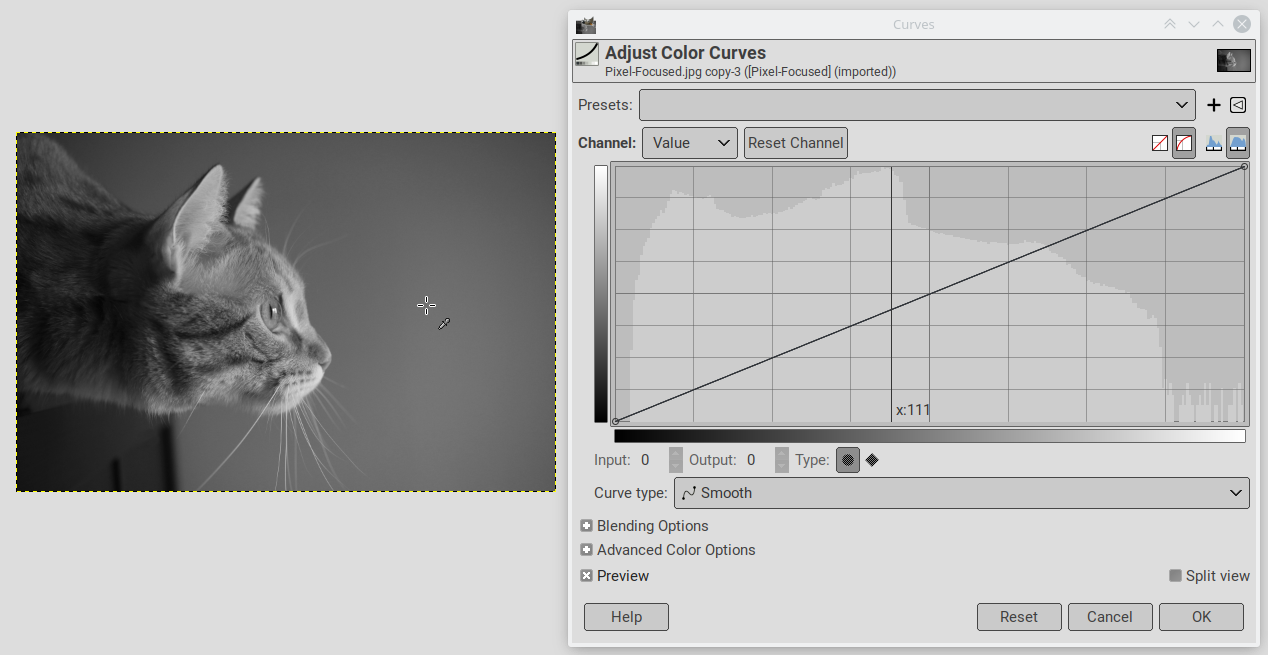This screenshot has width=1268, height=655.
Task: Click the image preview thumbnail in header
Action: tap(1234, 60)
